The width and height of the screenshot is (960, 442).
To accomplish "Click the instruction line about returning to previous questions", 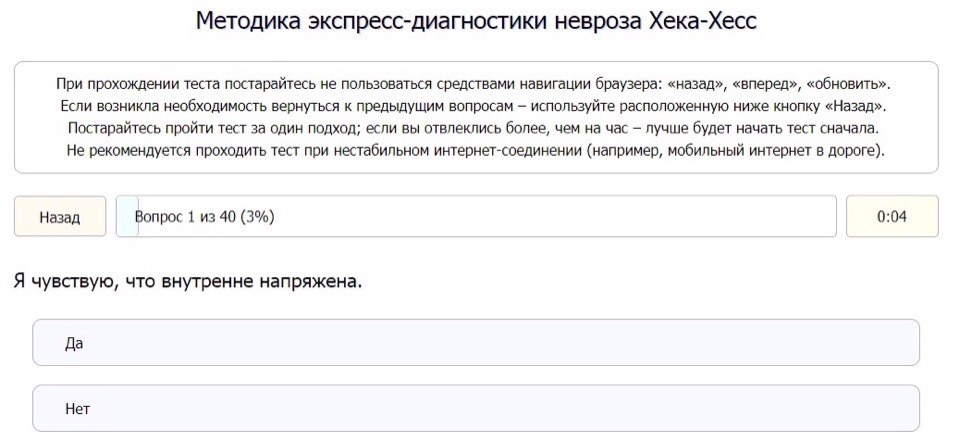I will click(476, 106).
